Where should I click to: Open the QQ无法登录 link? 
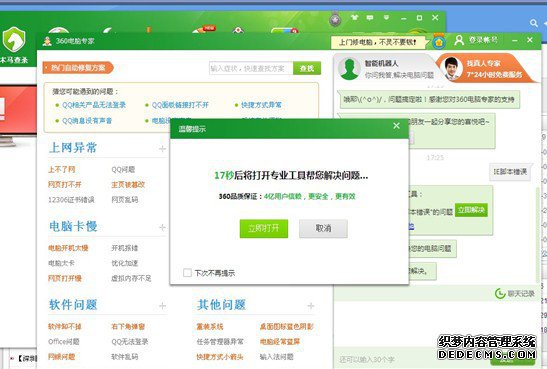click(130, 342)
